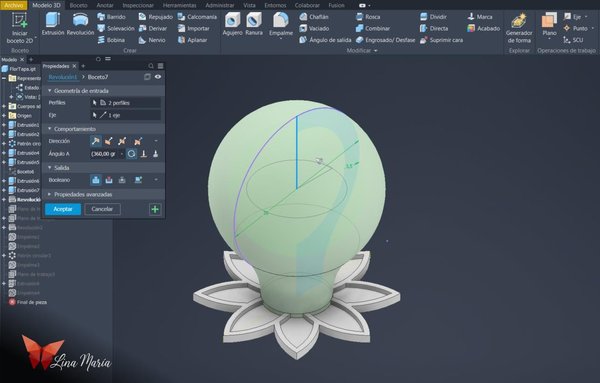This screenshot has width=600, height=383.
Task: Open the Generador de forma tool
Action: pos(519,28)
